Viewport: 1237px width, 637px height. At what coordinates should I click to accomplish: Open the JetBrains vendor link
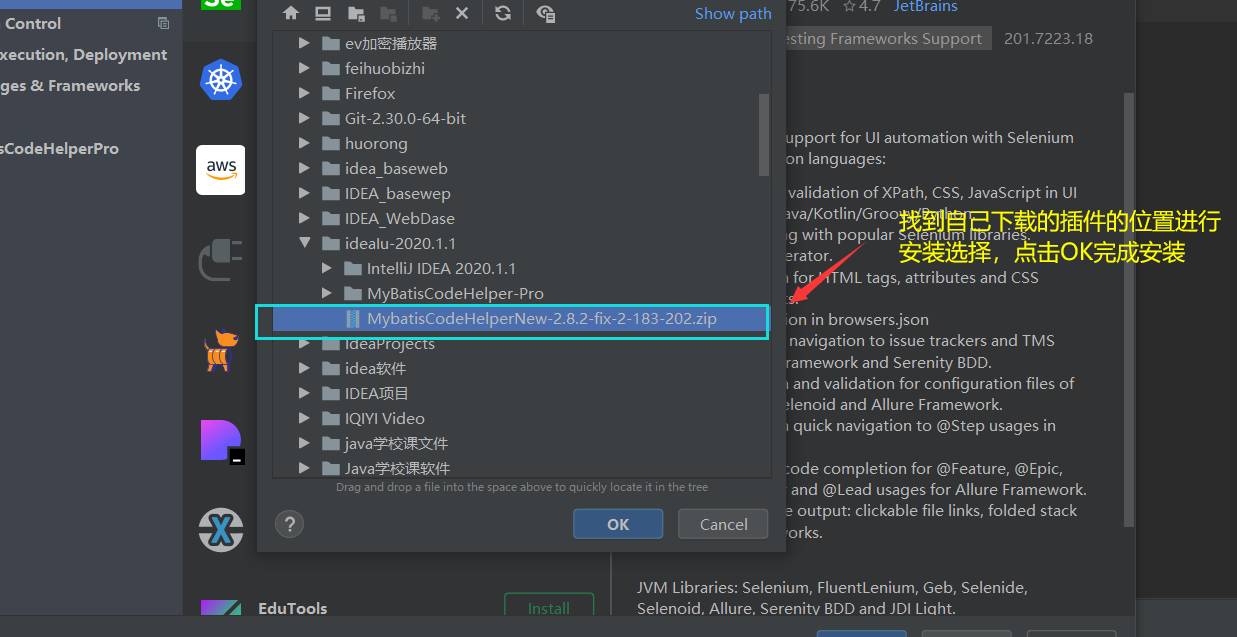click(x=925, y=7)
